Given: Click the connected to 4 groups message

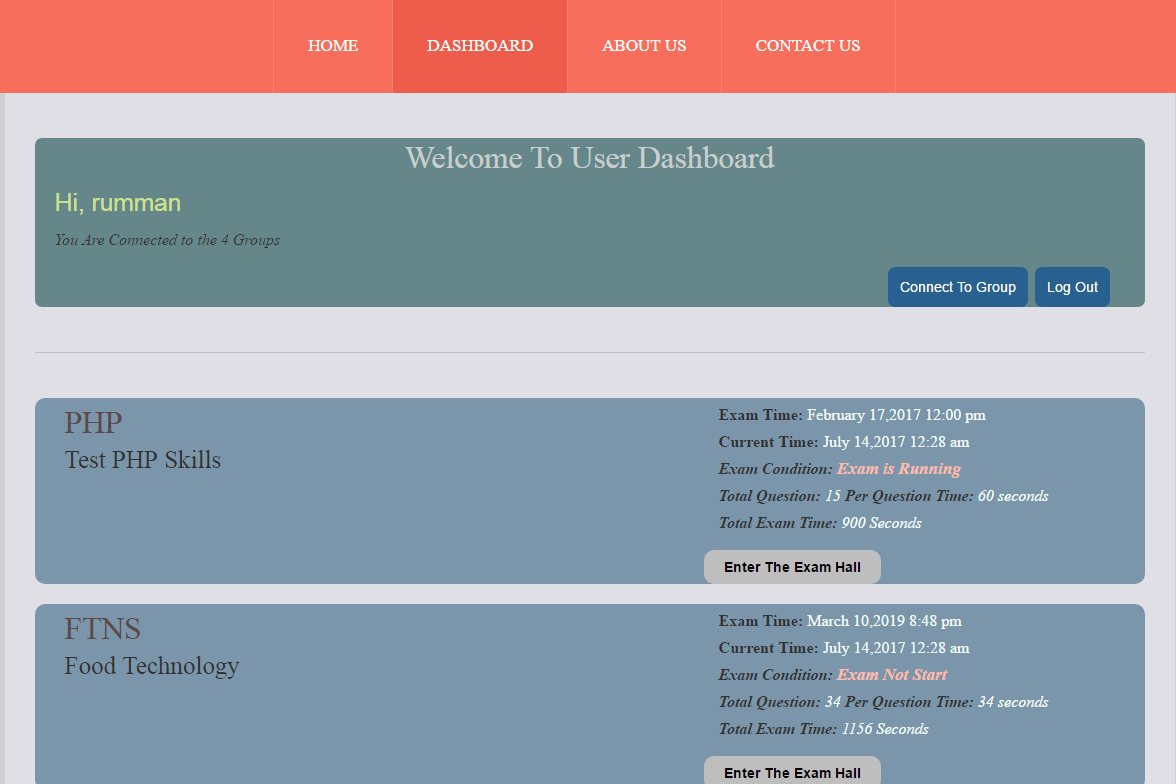Looking at the screenshot, I should pos(167,240).
